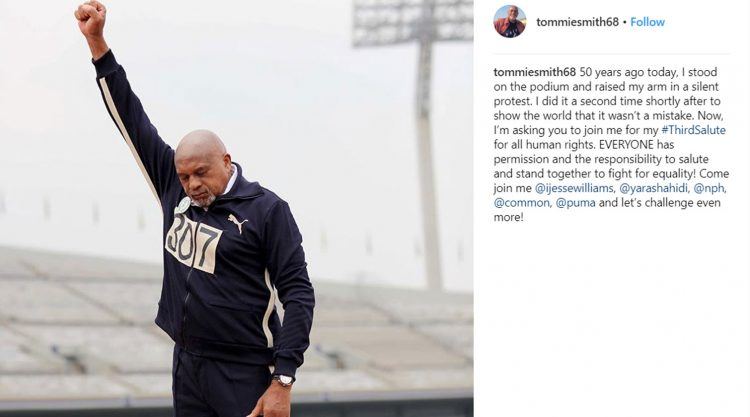Open the @puma profile mention
The image size is (750, 417).
[575, 203]
